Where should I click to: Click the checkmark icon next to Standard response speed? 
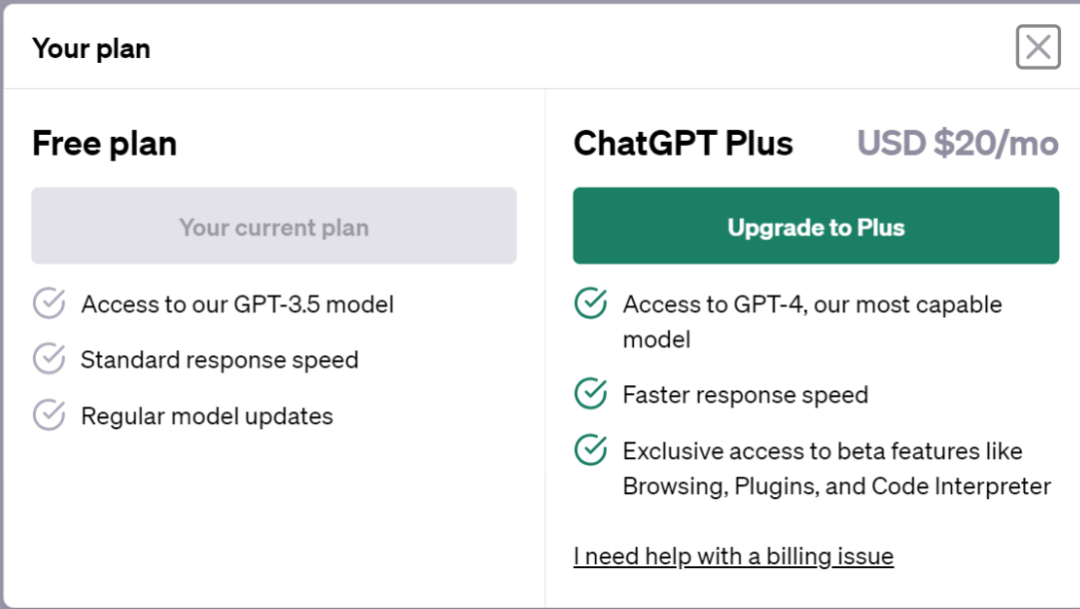[x=49, y=359]
